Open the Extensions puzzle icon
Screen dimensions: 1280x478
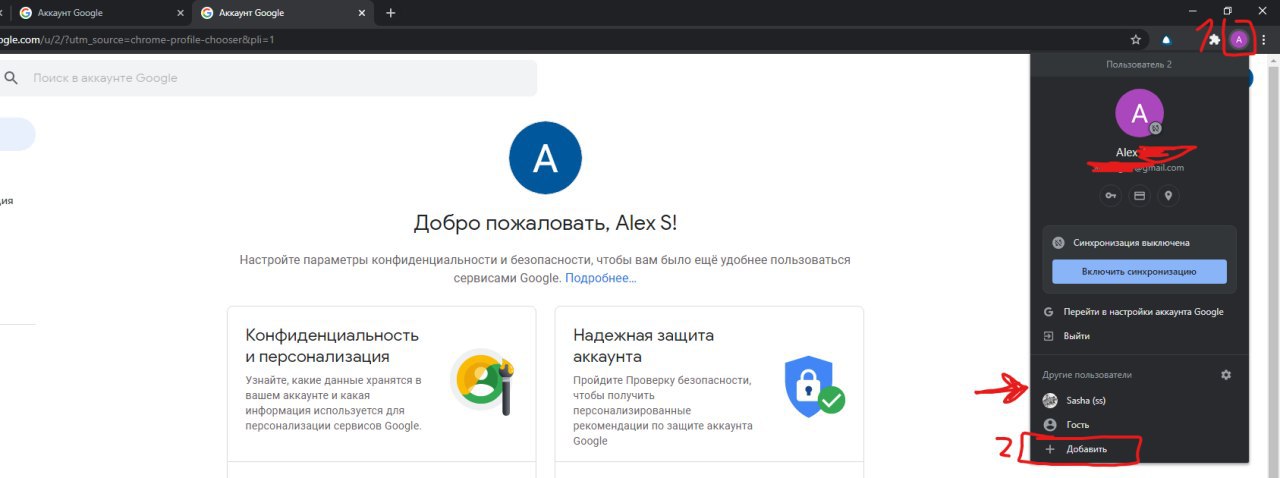[1214, 40]
